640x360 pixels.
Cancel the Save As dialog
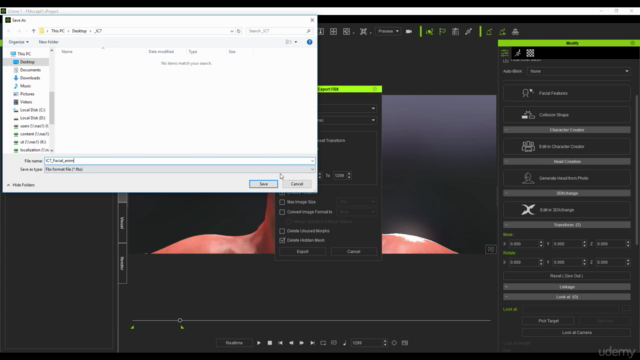(x=297, y=184)
